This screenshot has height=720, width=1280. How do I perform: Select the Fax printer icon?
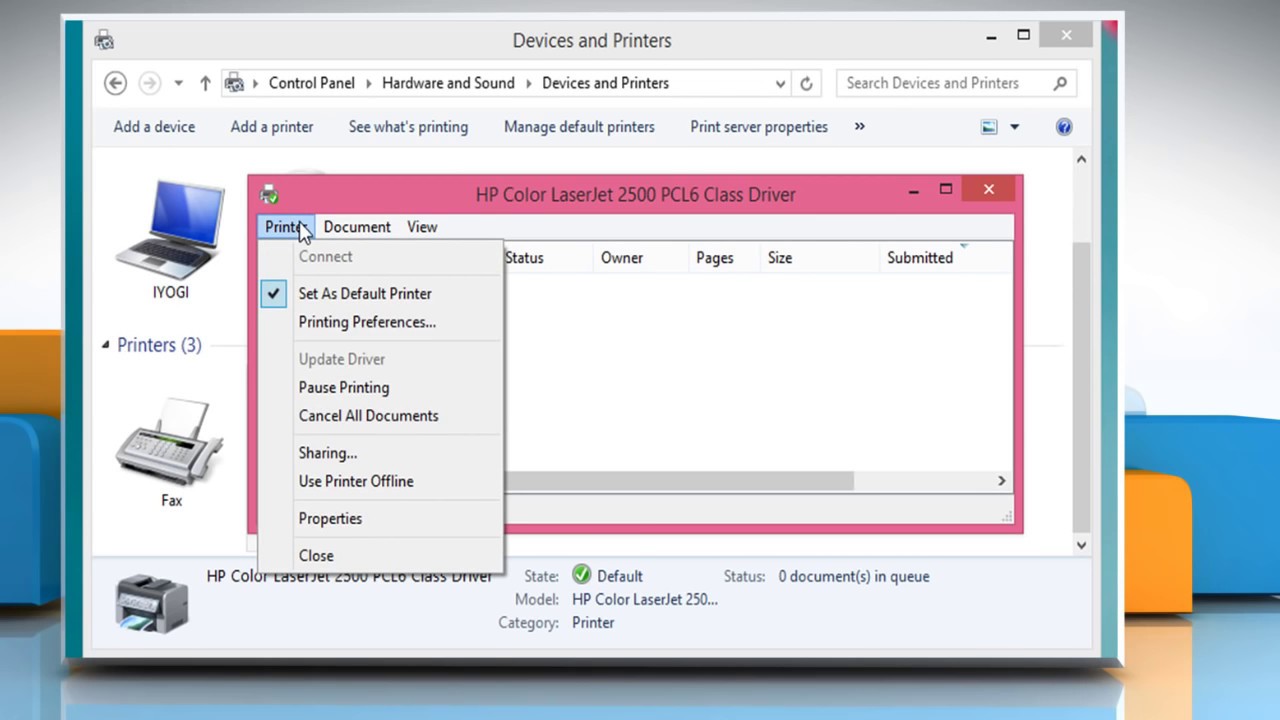pos(171,453)
